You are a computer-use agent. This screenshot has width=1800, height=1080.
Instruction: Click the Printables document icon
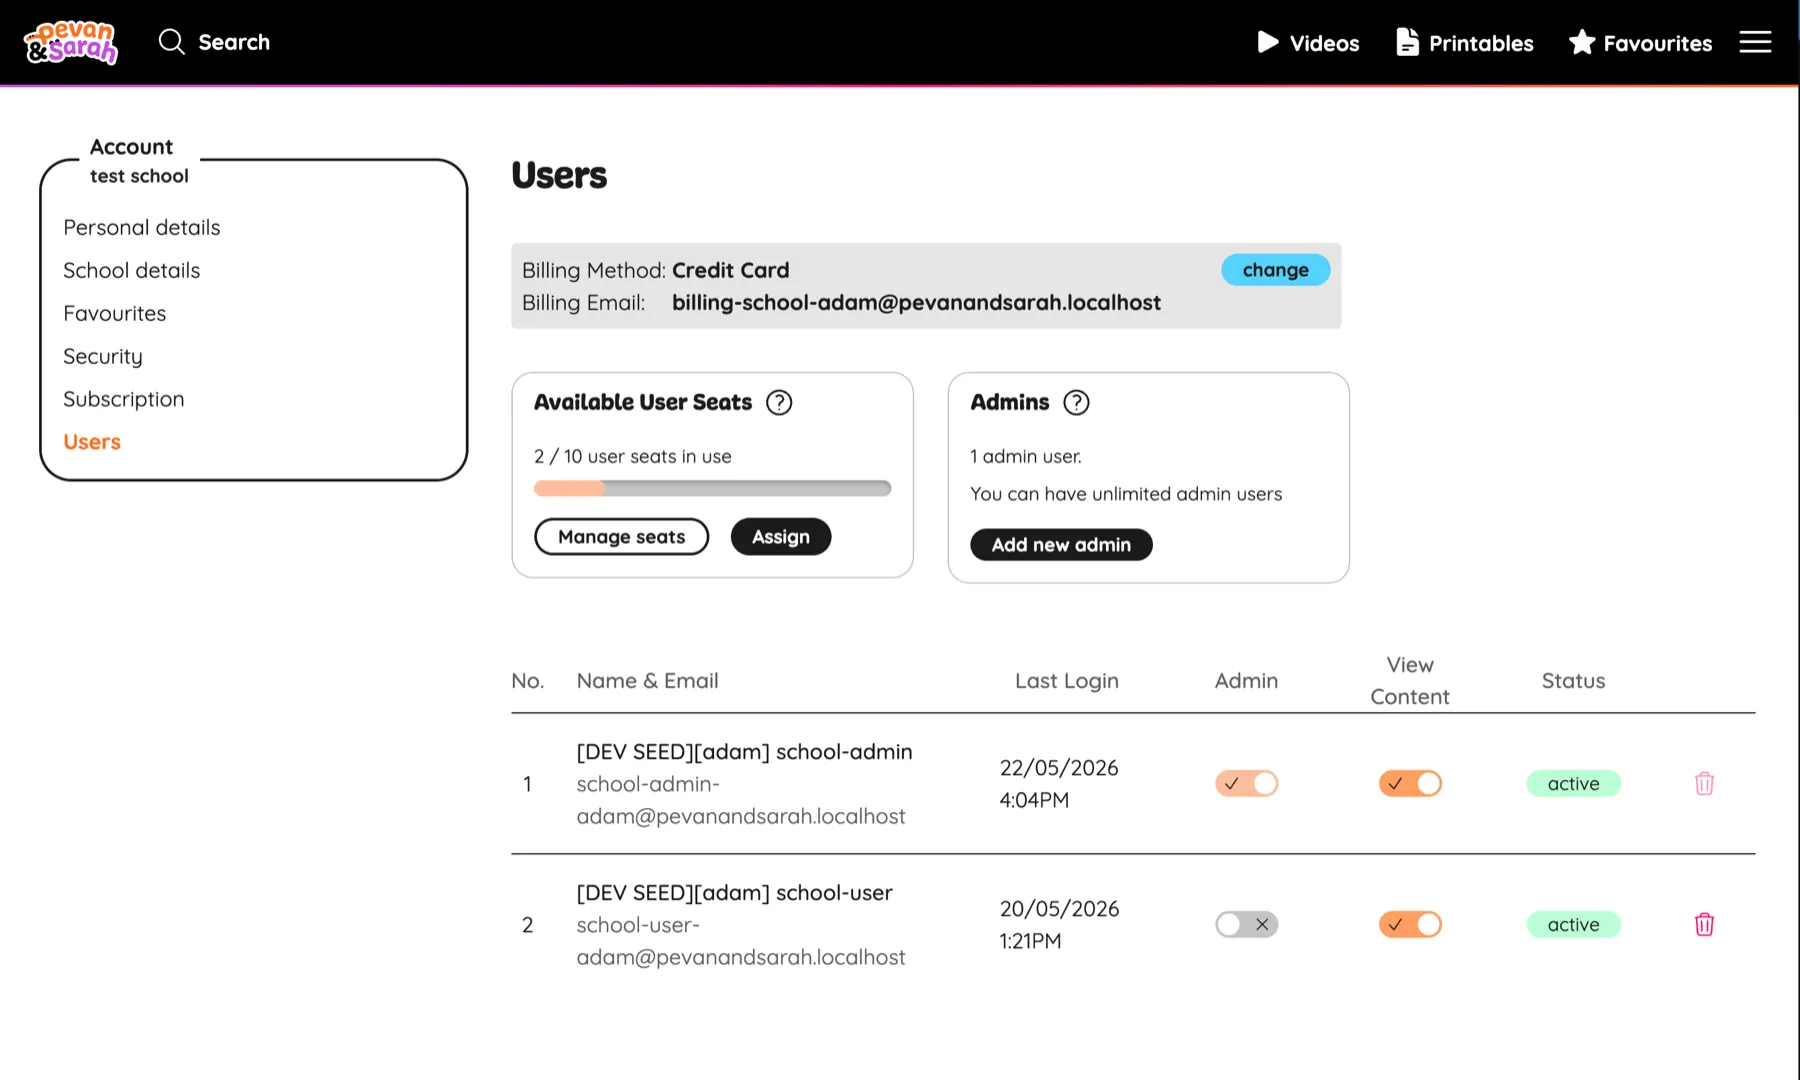point(1407,42)
